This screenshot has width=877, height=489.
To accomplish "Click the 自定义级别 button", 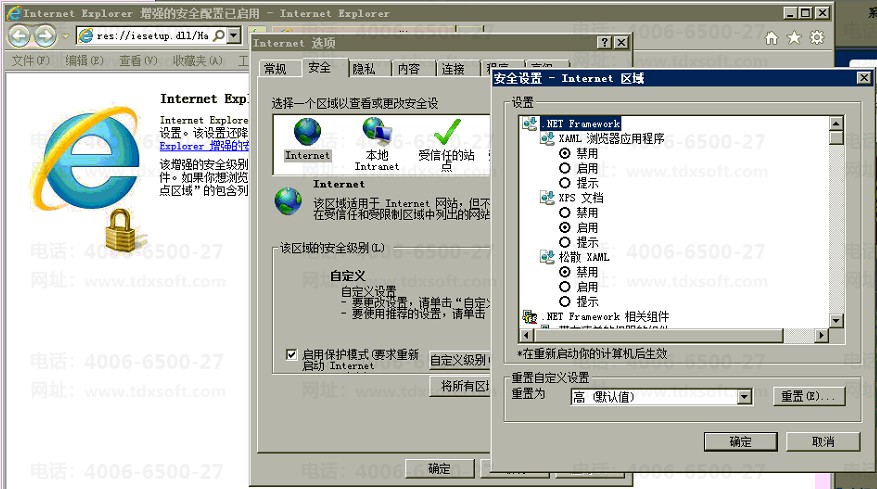I will [460, 360].
